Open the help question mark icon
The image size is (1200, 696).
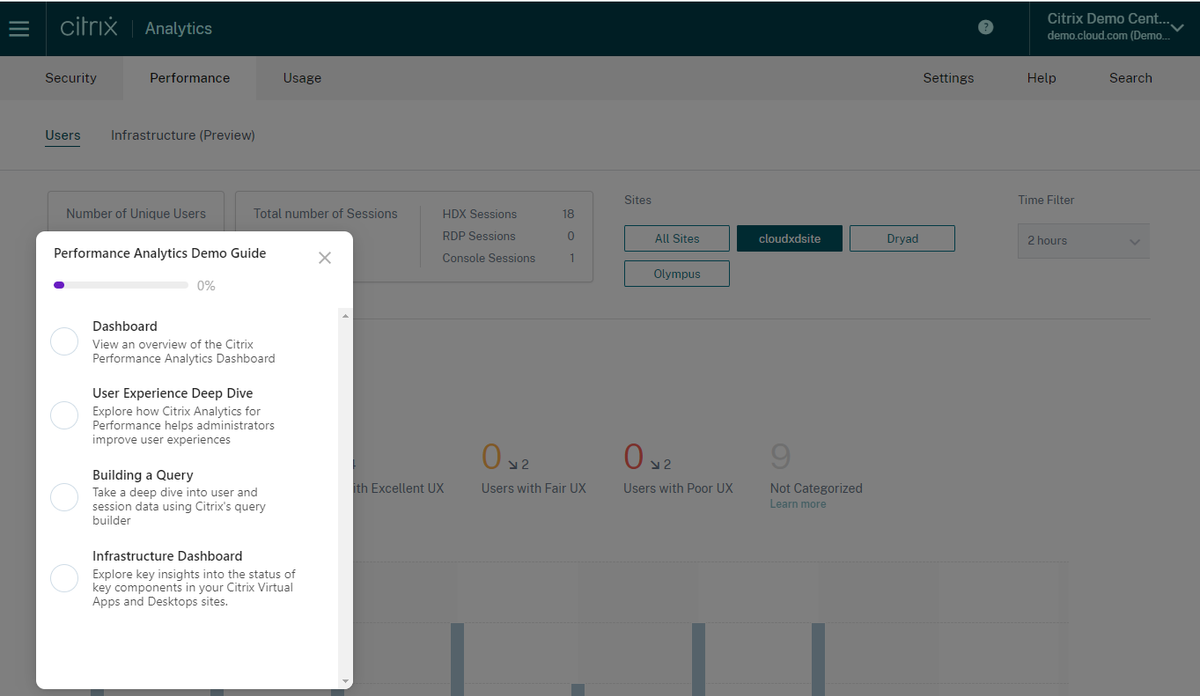(x=986, y=27)
